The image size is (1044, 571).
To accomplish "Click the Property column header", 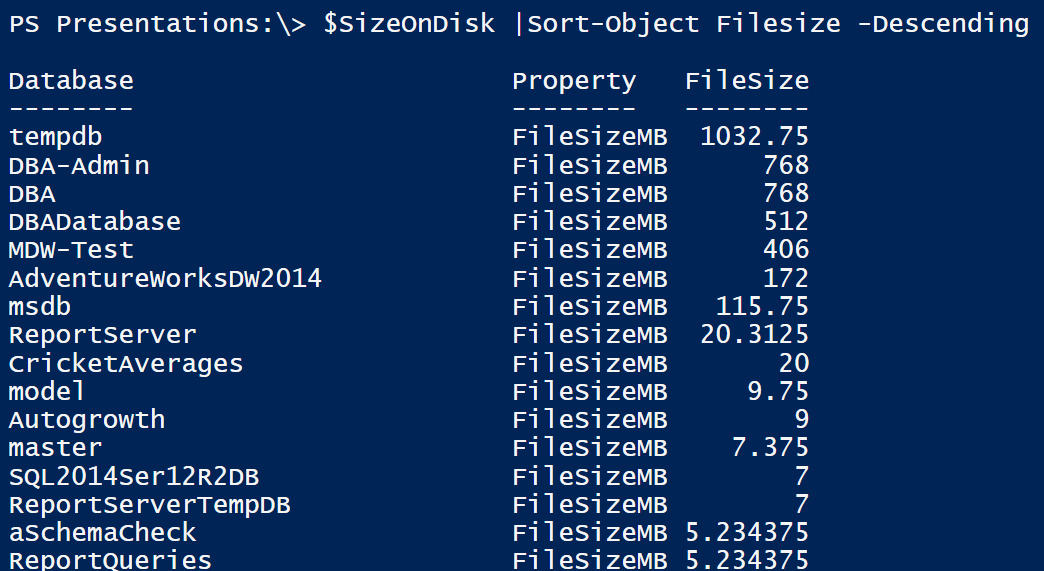I will coord(574,82).
